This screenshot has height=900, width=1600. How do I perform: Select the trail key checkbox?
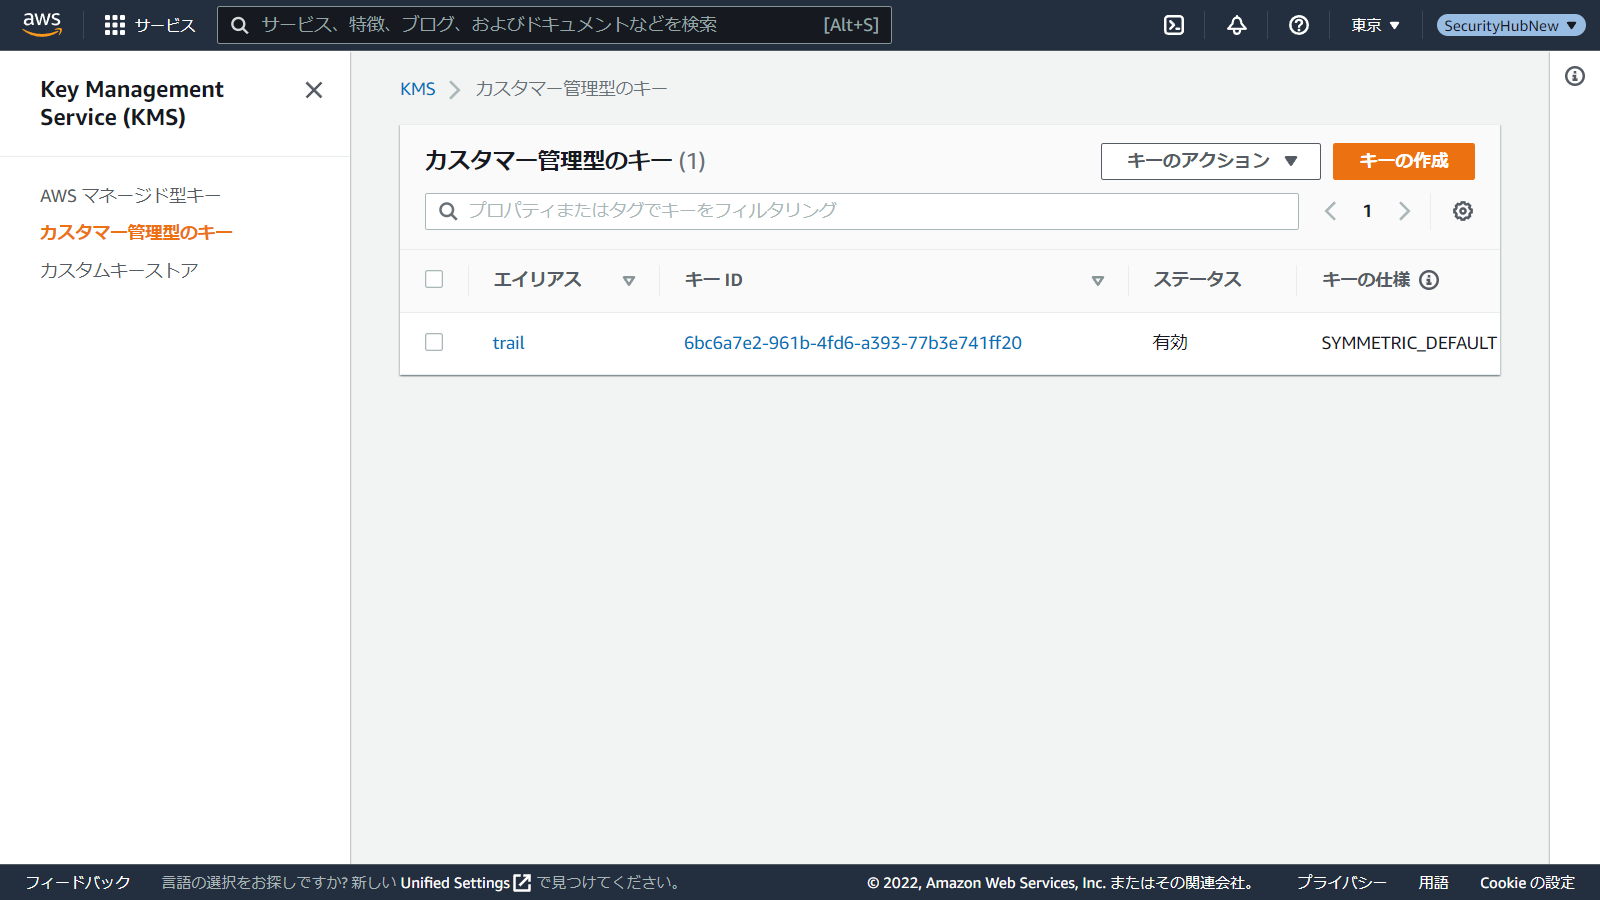[x=434, y=342]
